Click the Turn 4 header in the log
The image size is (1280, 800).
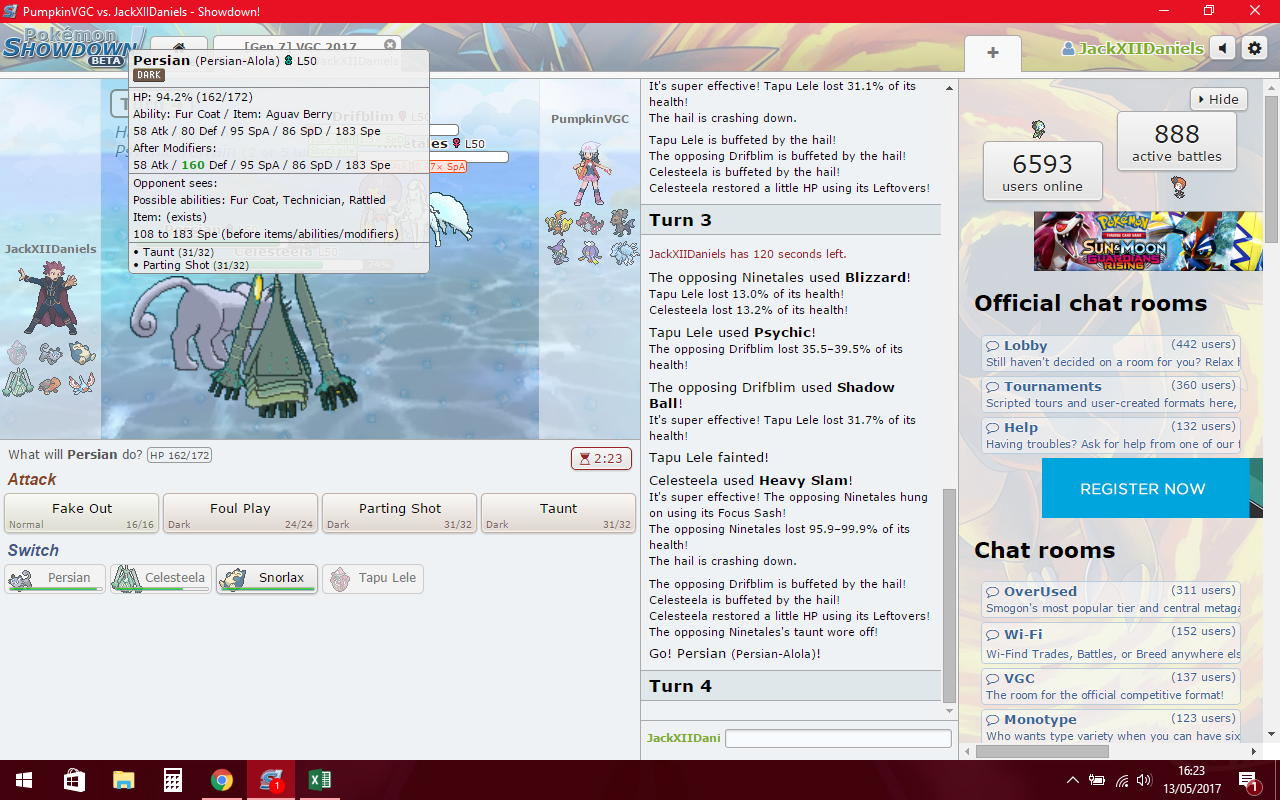pyautogui.click(x=791, y=686)
